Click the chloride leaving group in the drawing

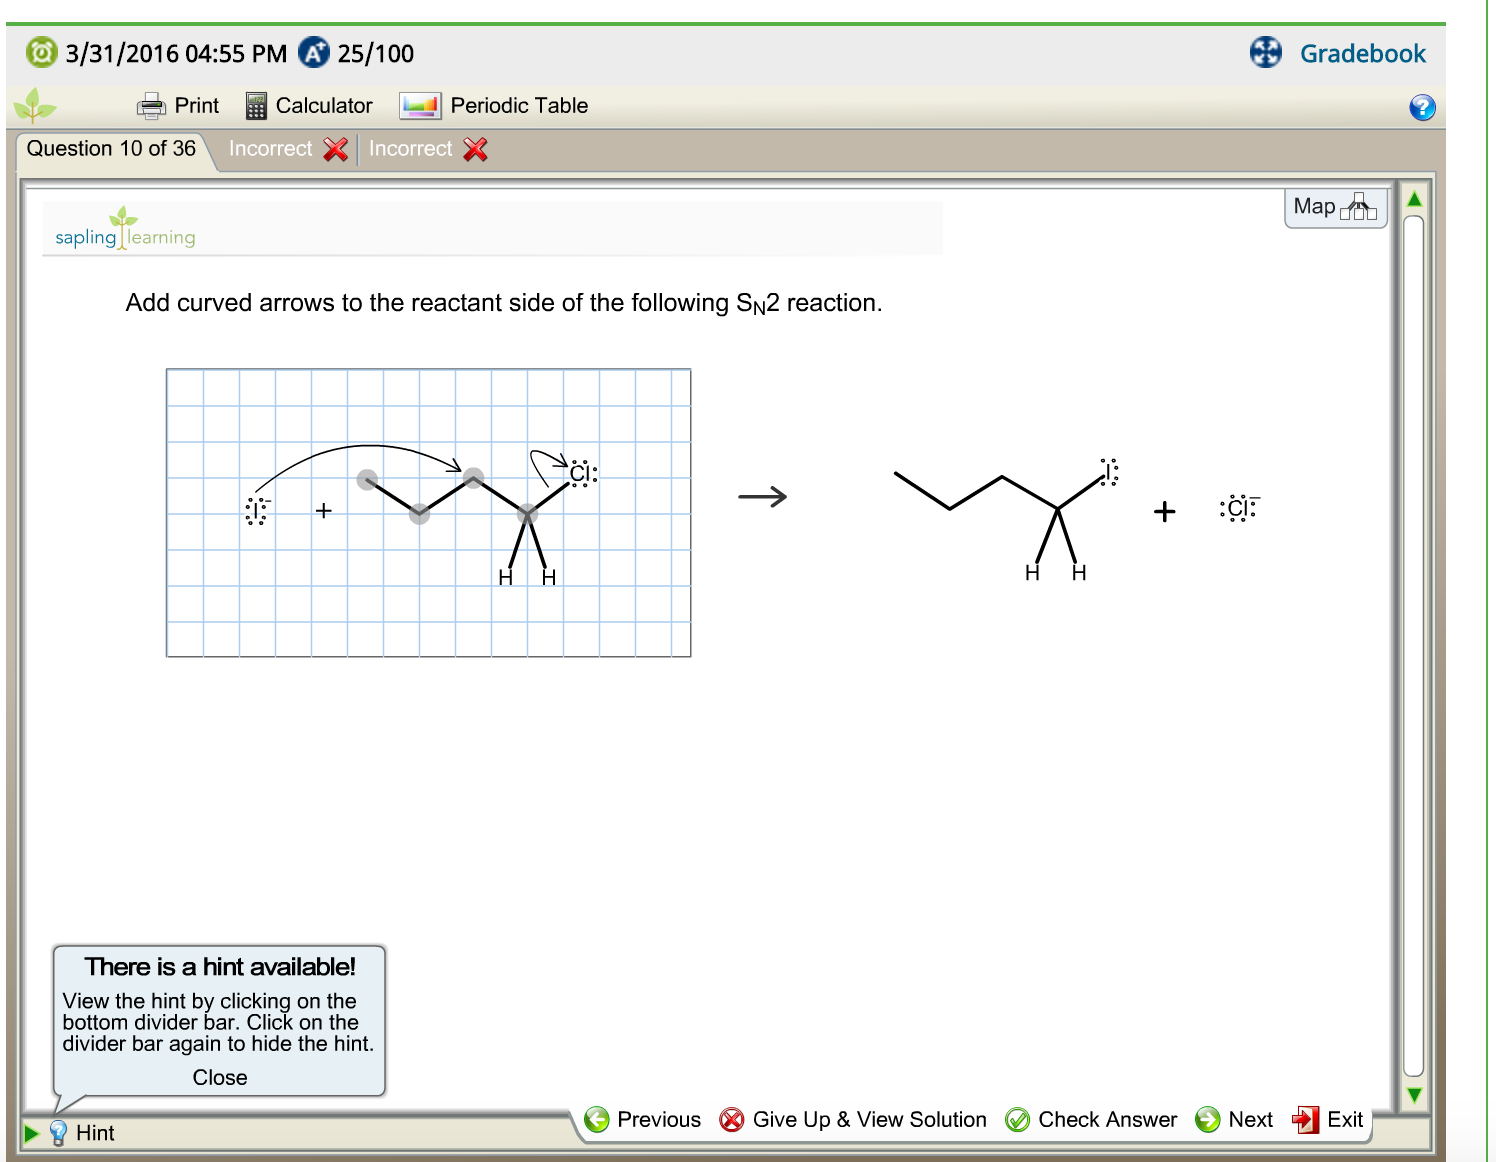pos(580,471)
